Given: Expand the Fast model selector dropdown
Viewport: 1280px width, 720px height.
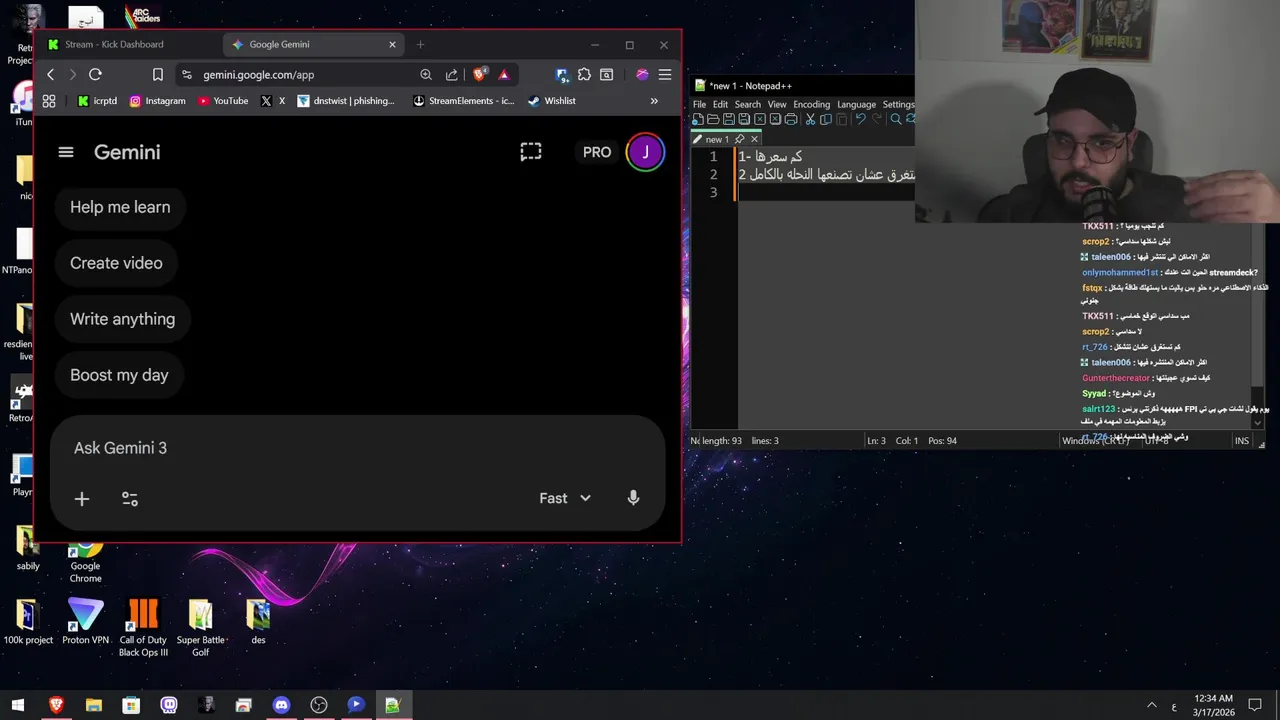Looking at the screenshot, I should coord(565,498).
